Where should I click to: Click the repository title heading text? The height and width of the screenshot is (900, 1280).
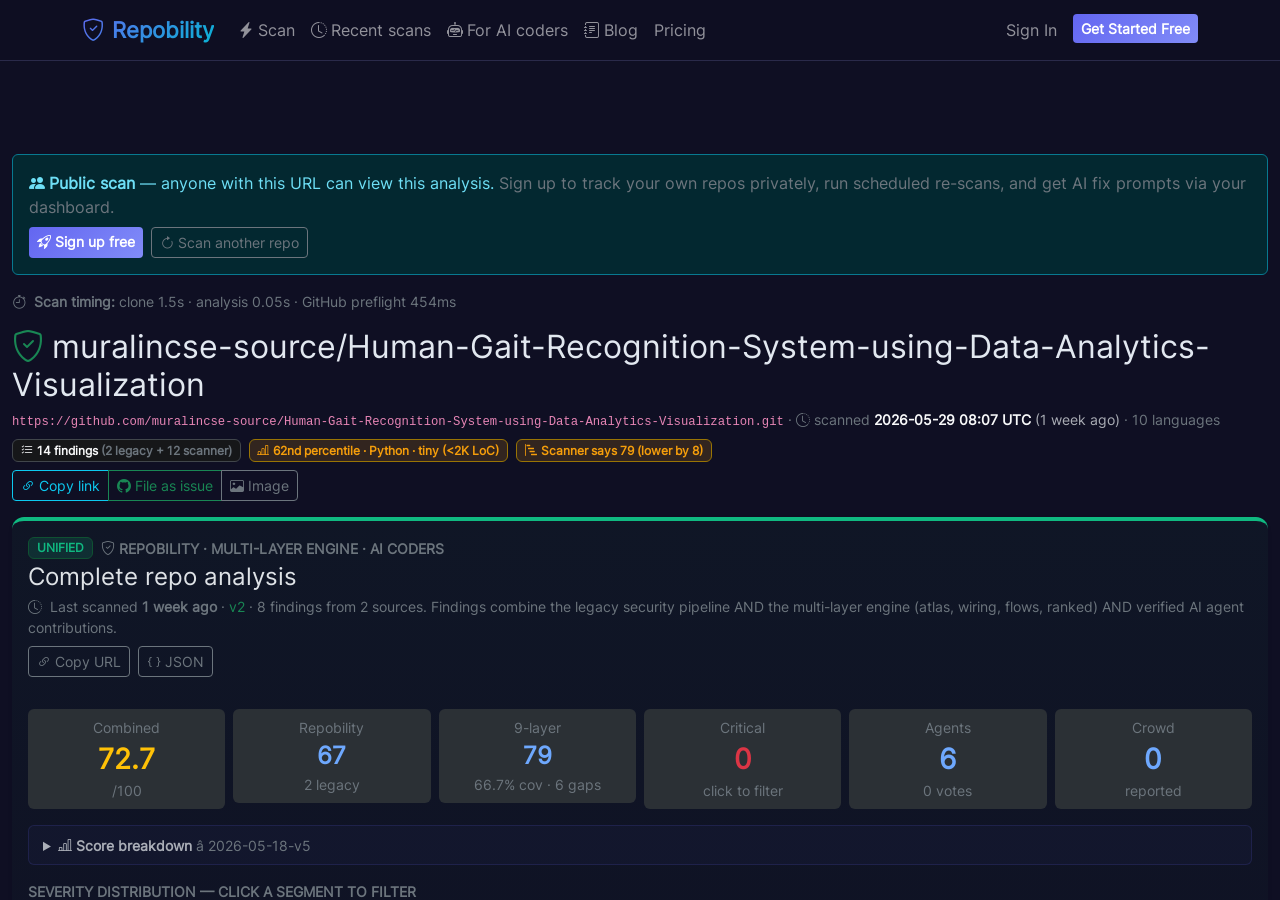[x=611, y=365]
